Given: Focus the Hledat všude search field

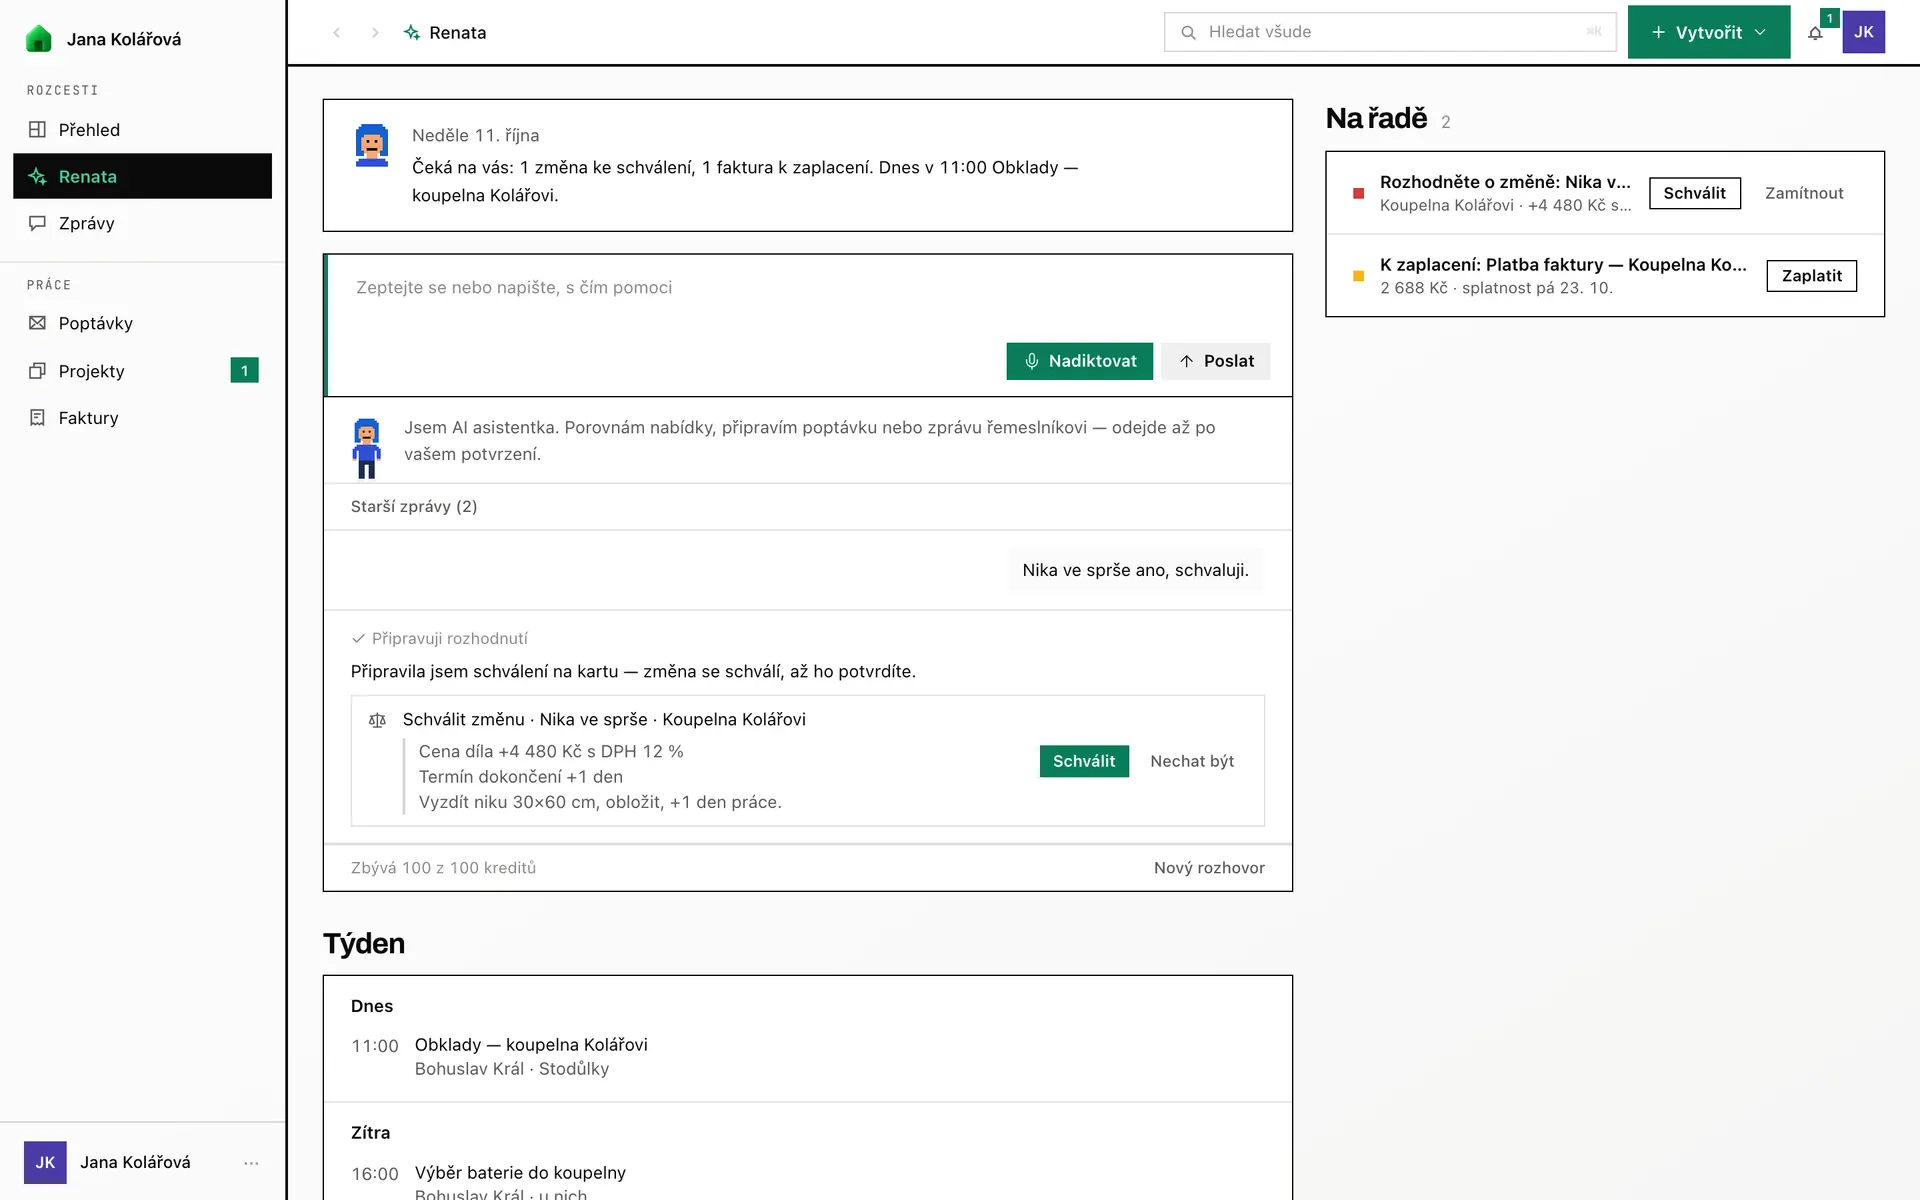Looking at the screenshot, I should (1390, 32).
